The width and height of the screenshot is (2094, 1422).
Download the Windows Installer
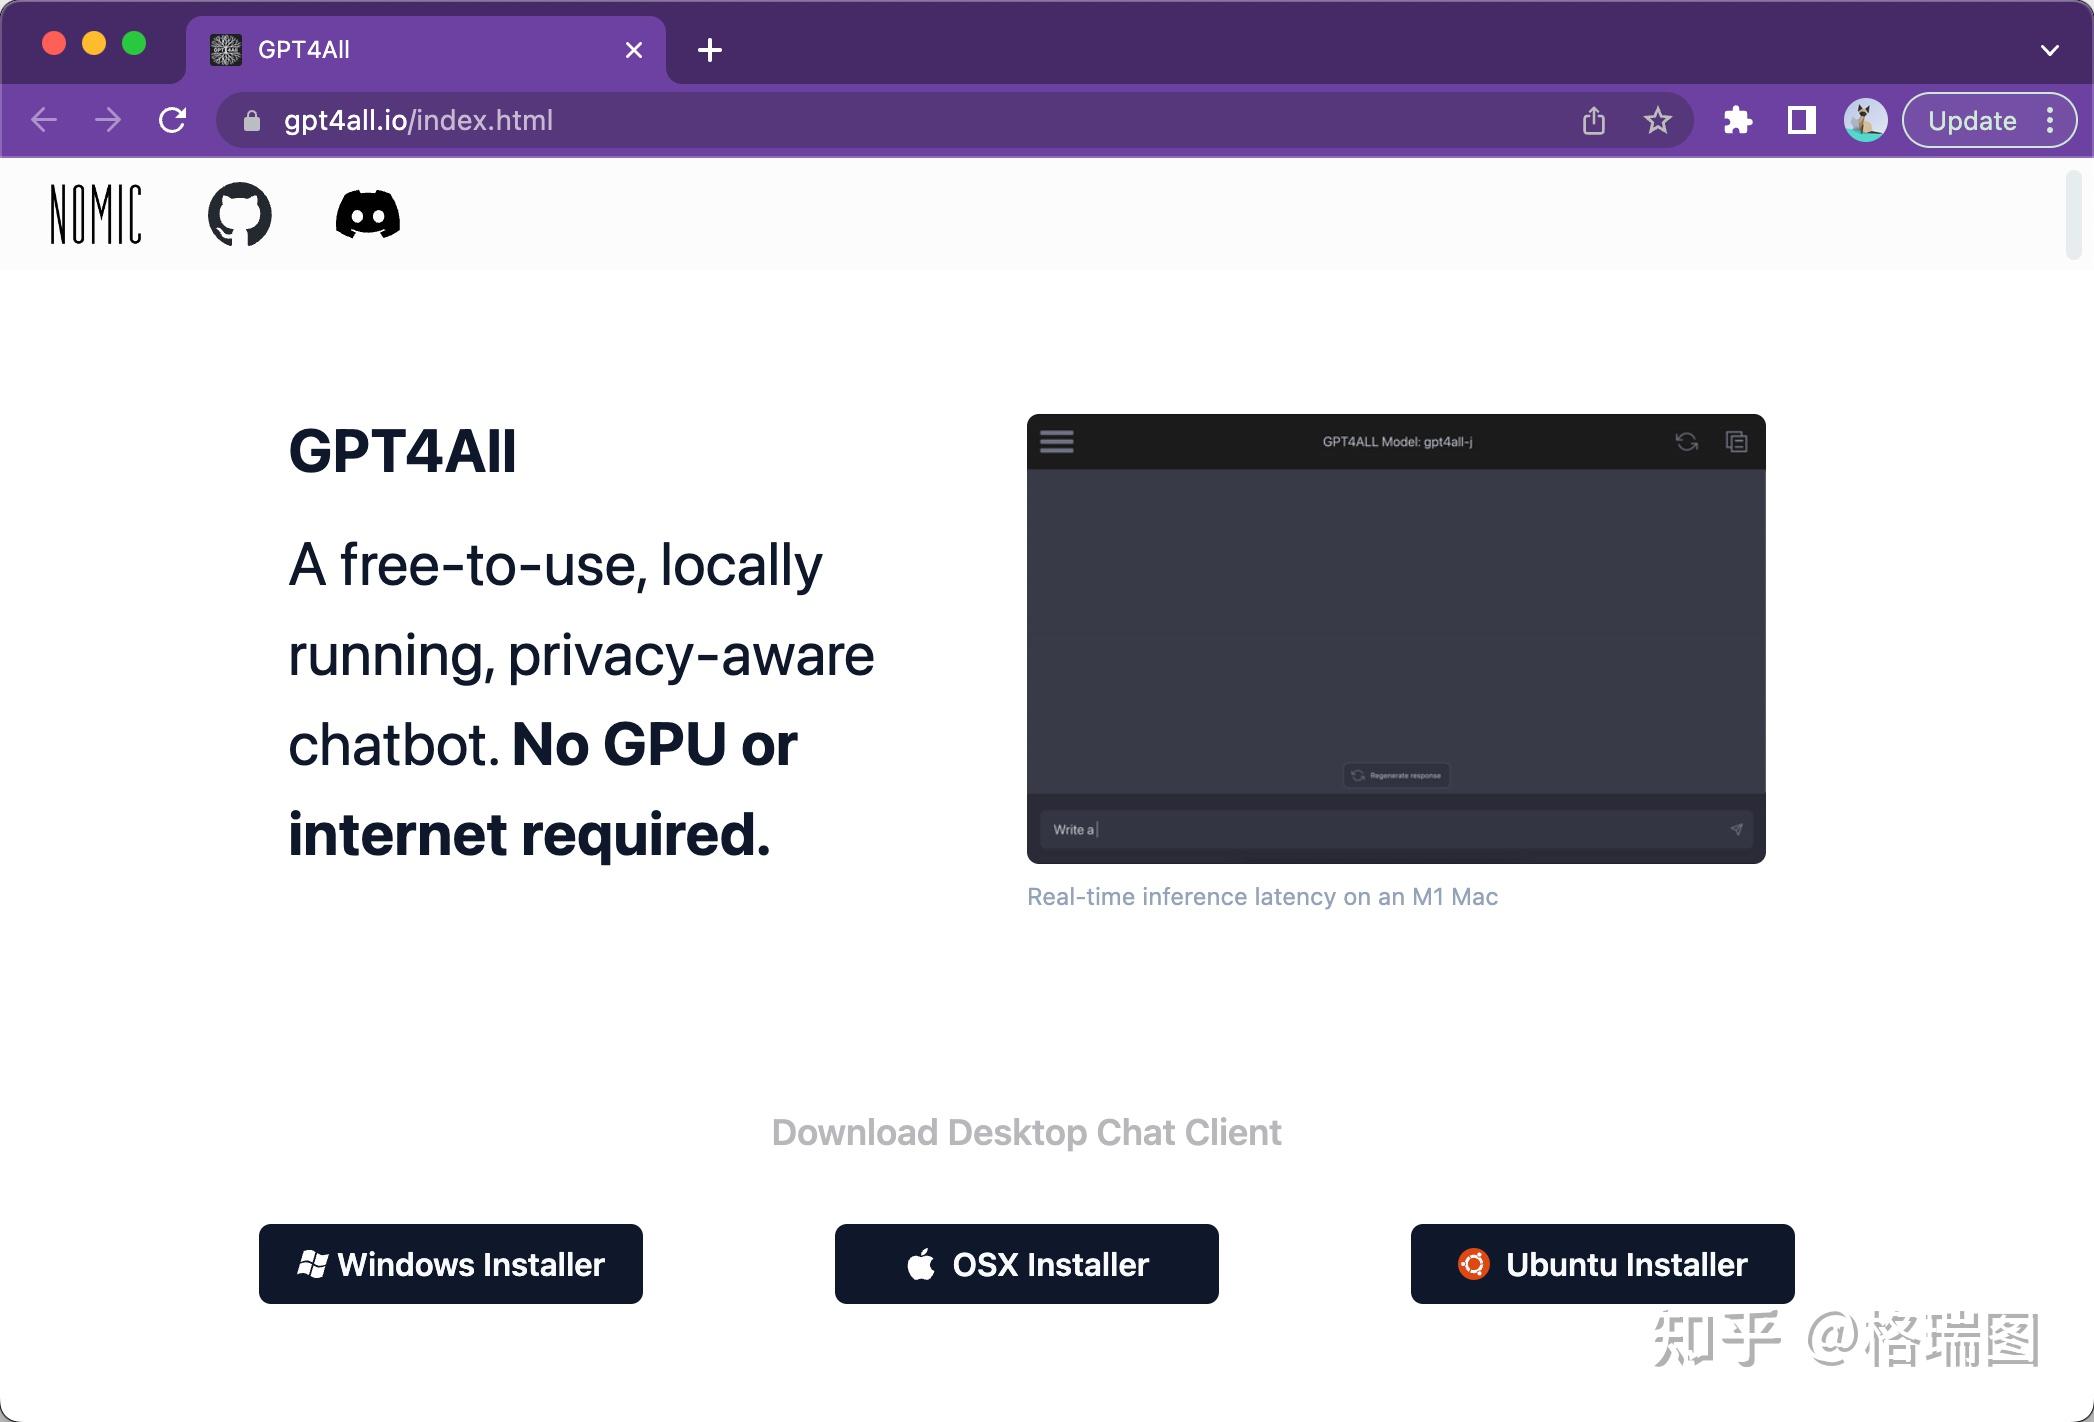pyautogui.click(x=451, y=1264)
